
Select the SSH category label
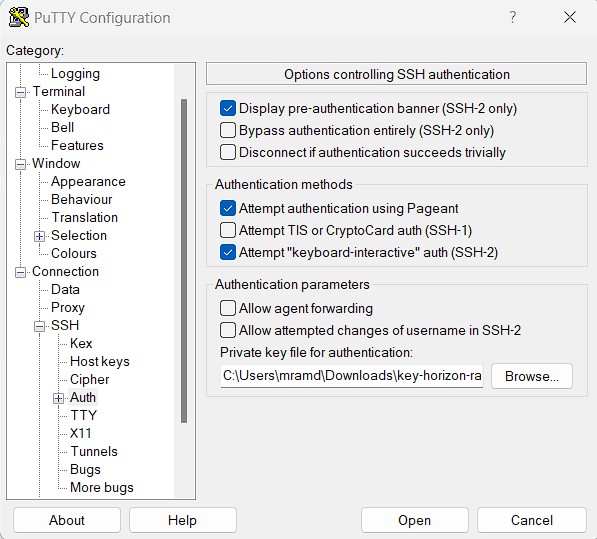point(65,325)
